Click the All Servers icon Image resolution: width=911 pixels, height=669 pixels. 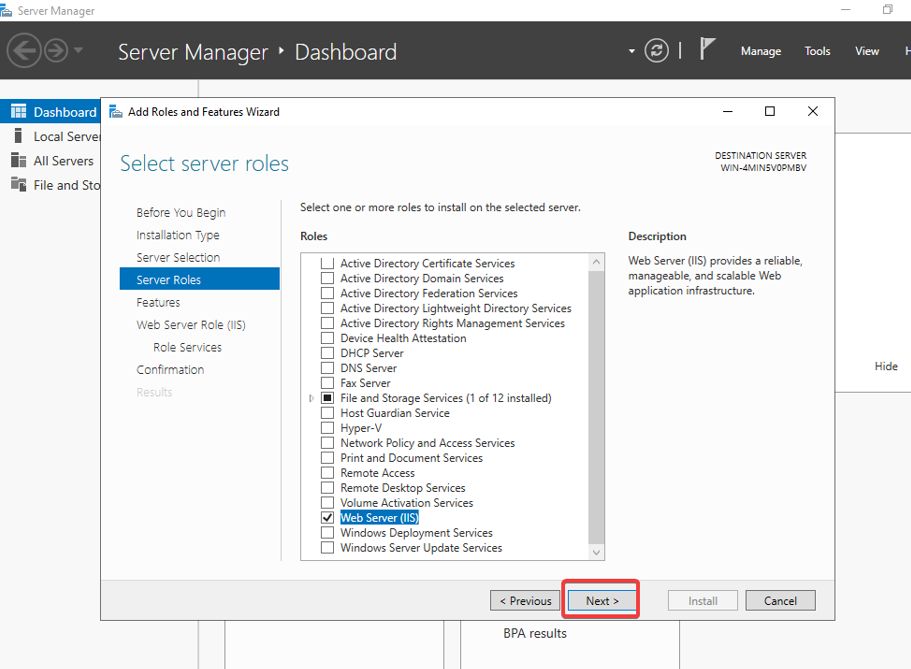[18, 160]
